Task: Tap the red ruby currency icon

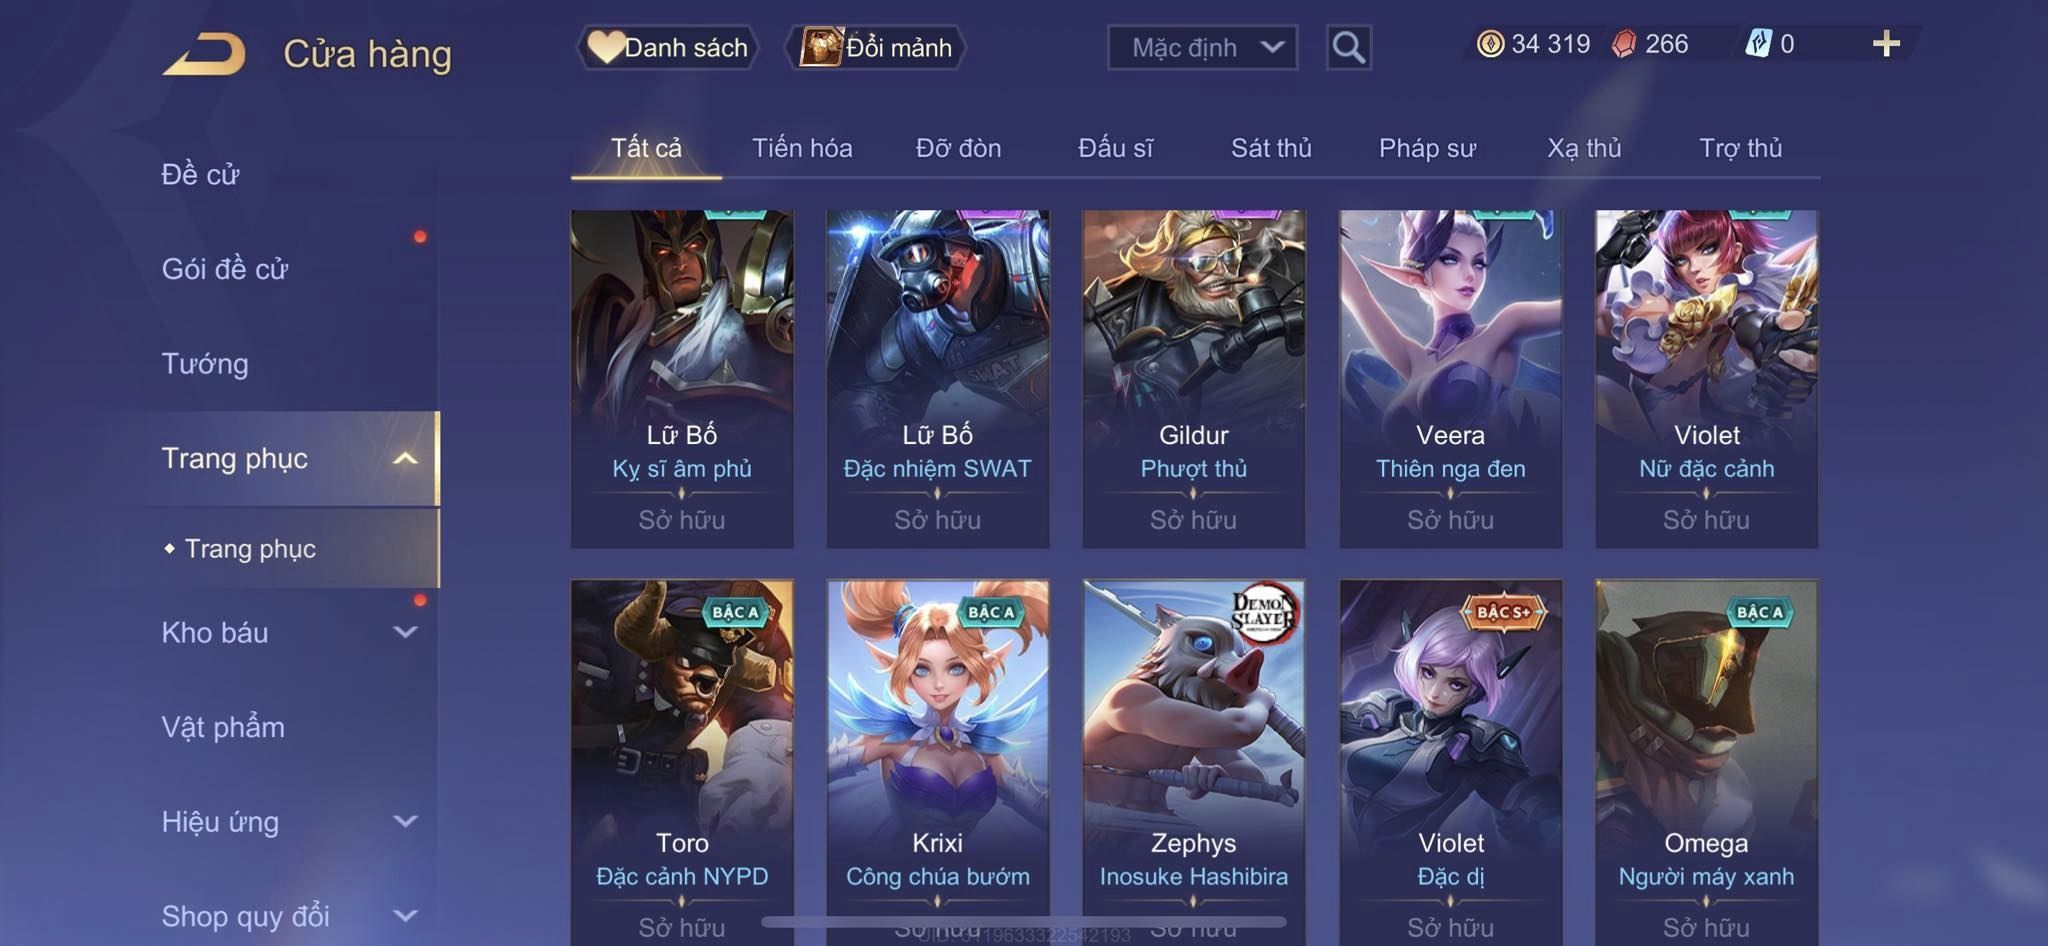Action: point(1624,44)
